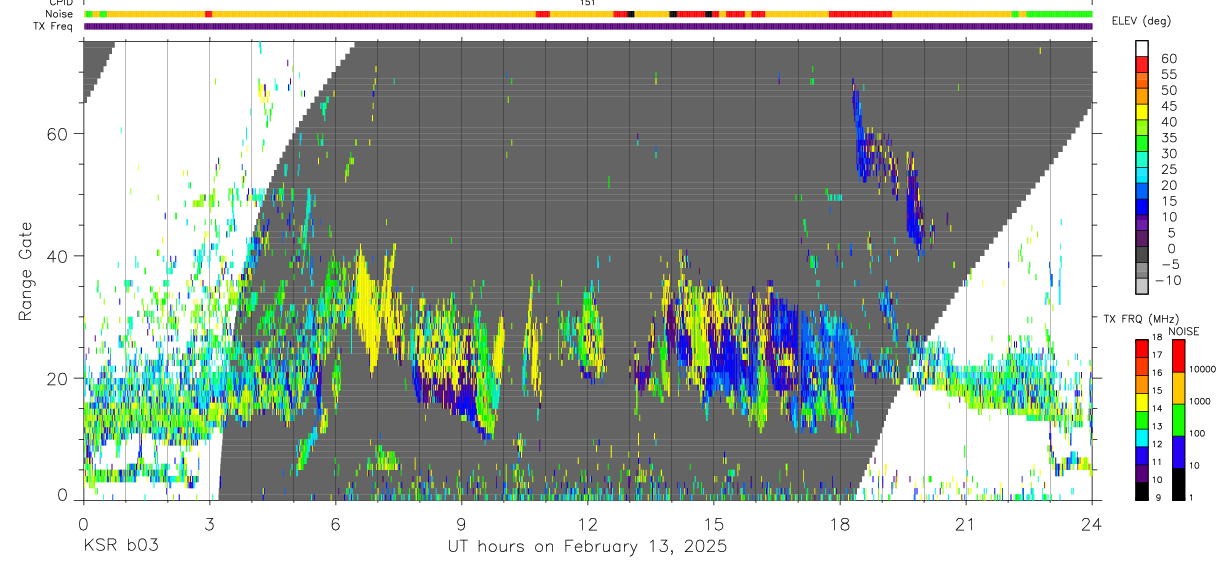Pick the orange segment of the NOISE colorbar
The image size is (1228, 567).
pyautogui.click(x=1178, y=387)
